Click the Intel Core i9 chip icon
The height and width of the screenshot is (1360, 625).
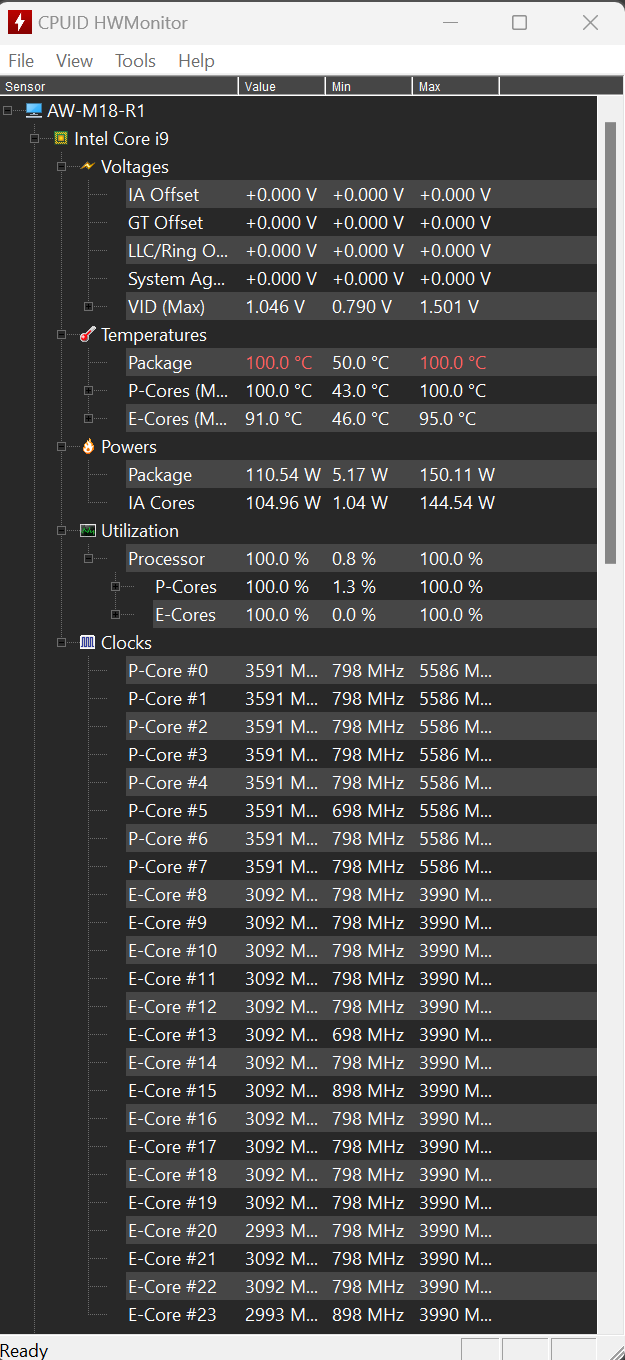[61, 139]
